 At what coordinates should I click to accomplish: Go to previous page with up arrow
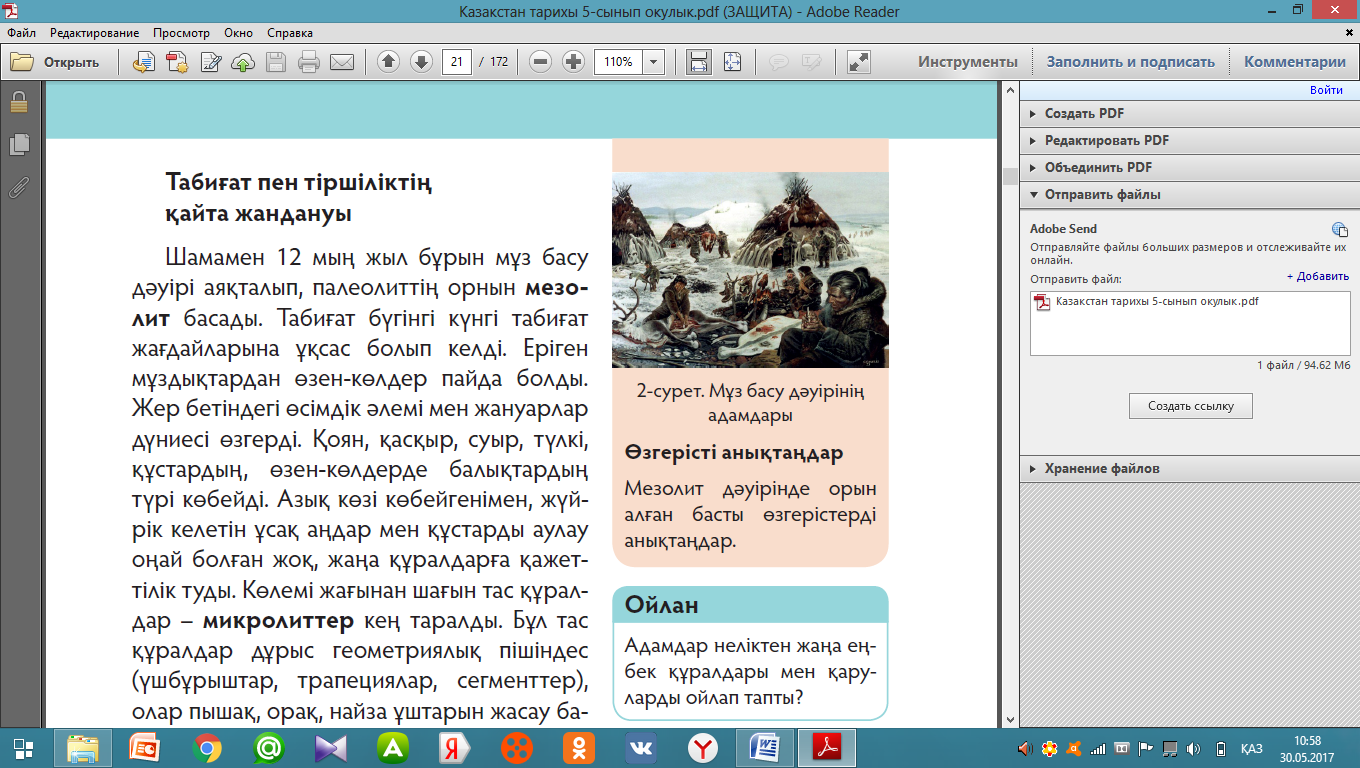(388, 62)
